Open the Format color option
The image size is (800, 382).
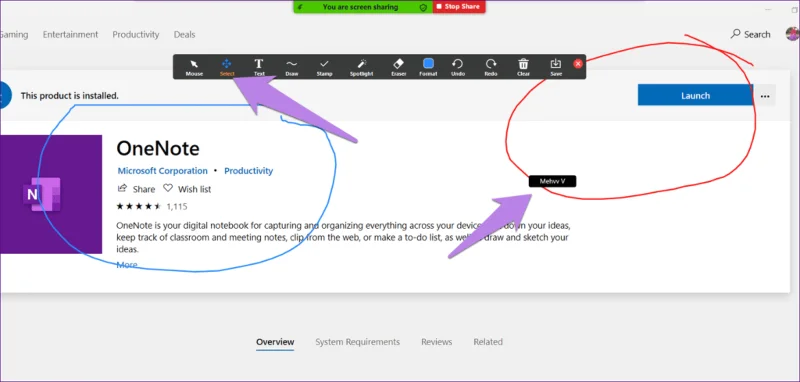(429, 67)
